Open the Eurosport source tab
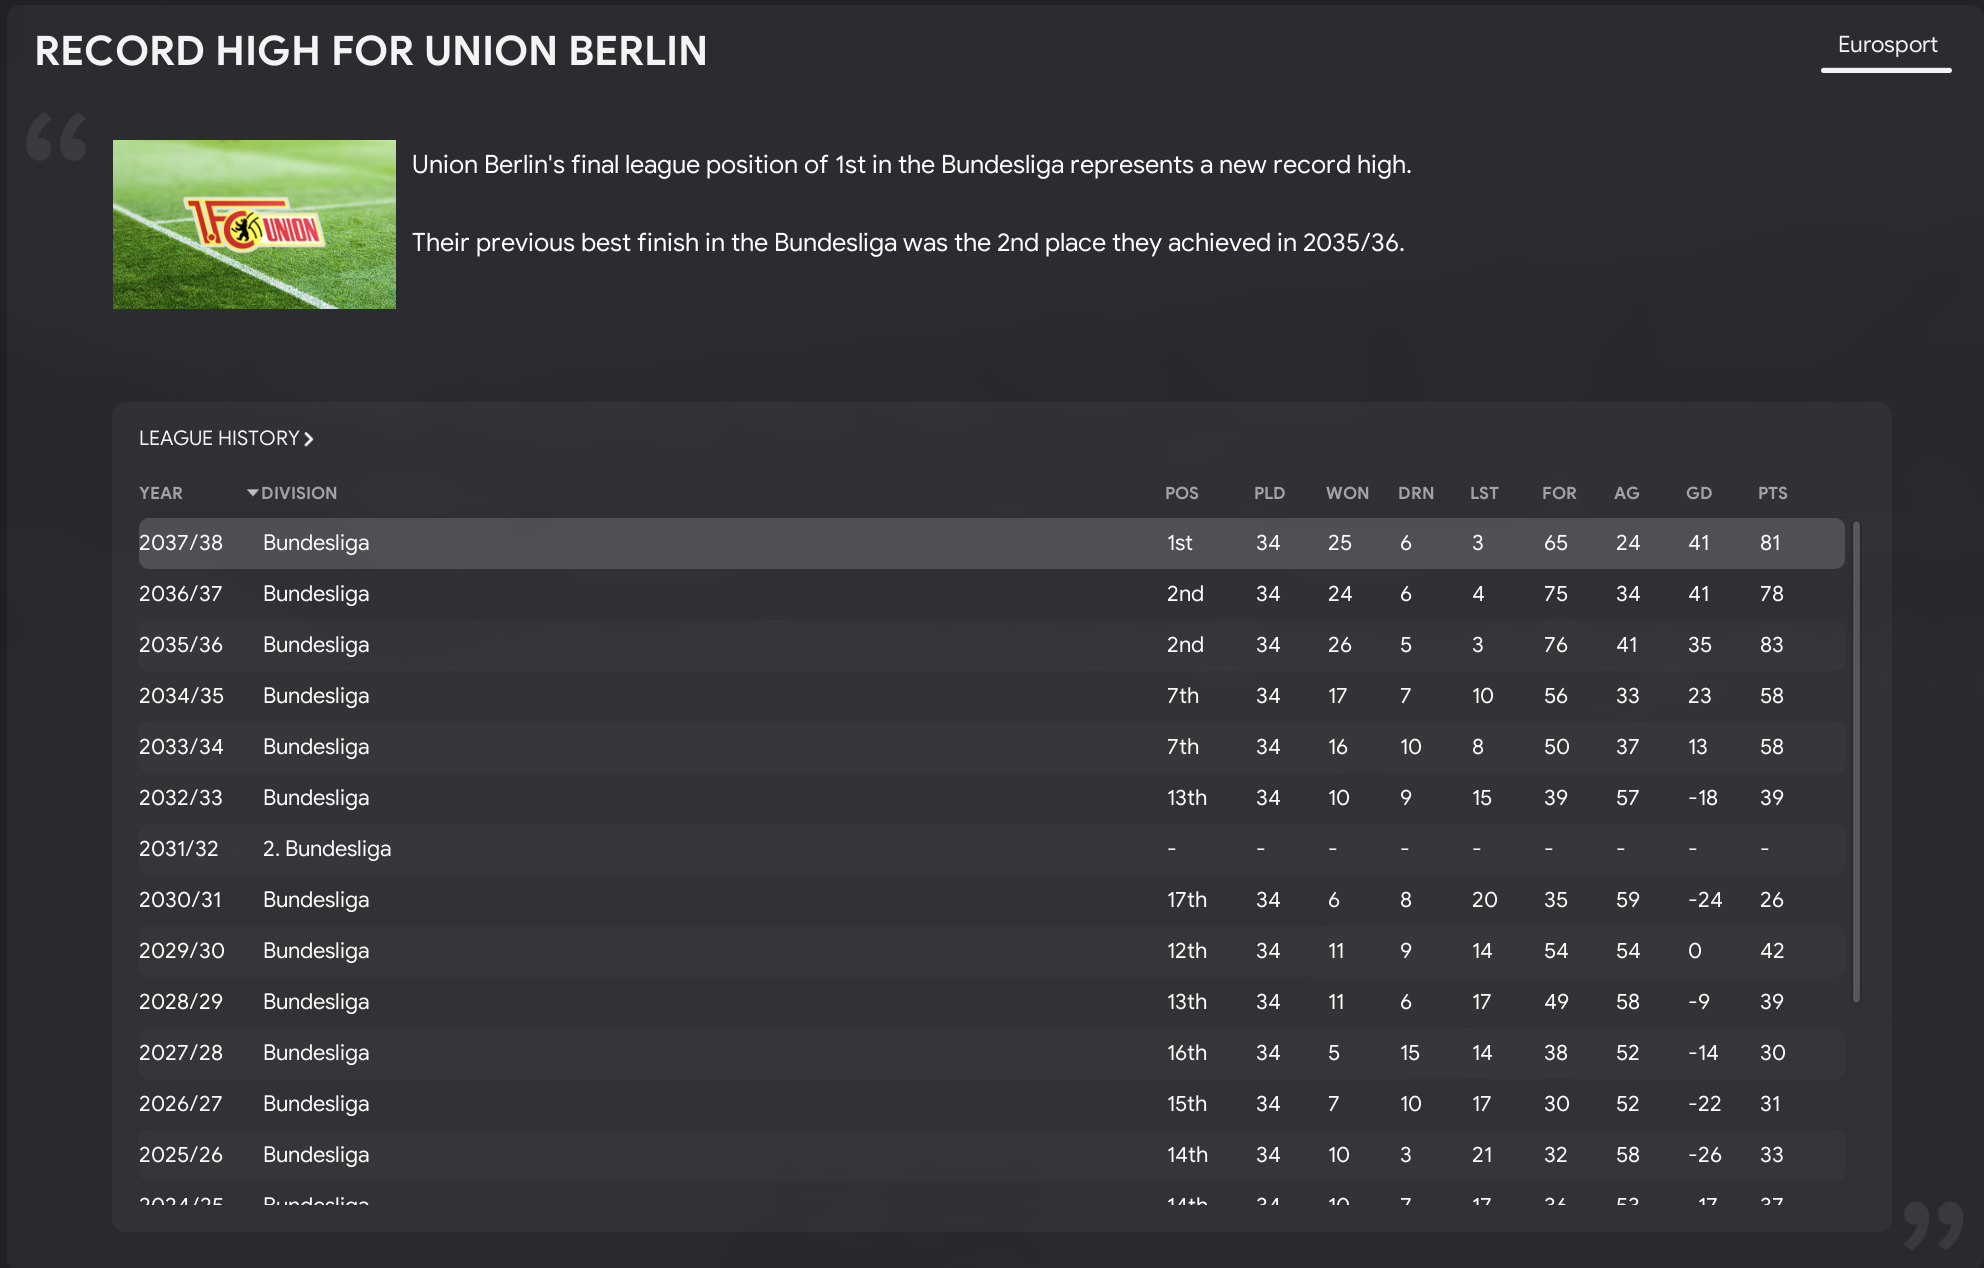This screenshot has width=1984, height=1268. pyautogui.click(x=1886, y=45)
